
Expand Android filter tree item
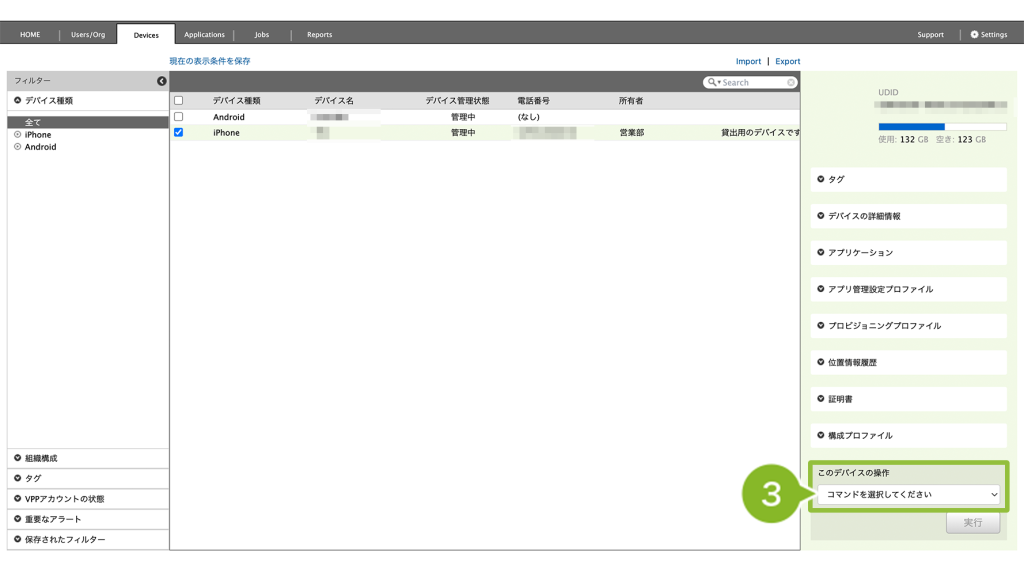coord(18,147)
